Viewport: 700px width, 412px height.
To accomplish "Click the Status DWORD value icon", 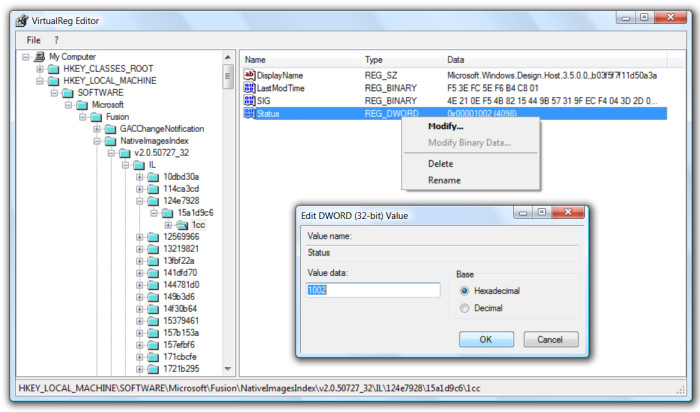I will [250, 114].
